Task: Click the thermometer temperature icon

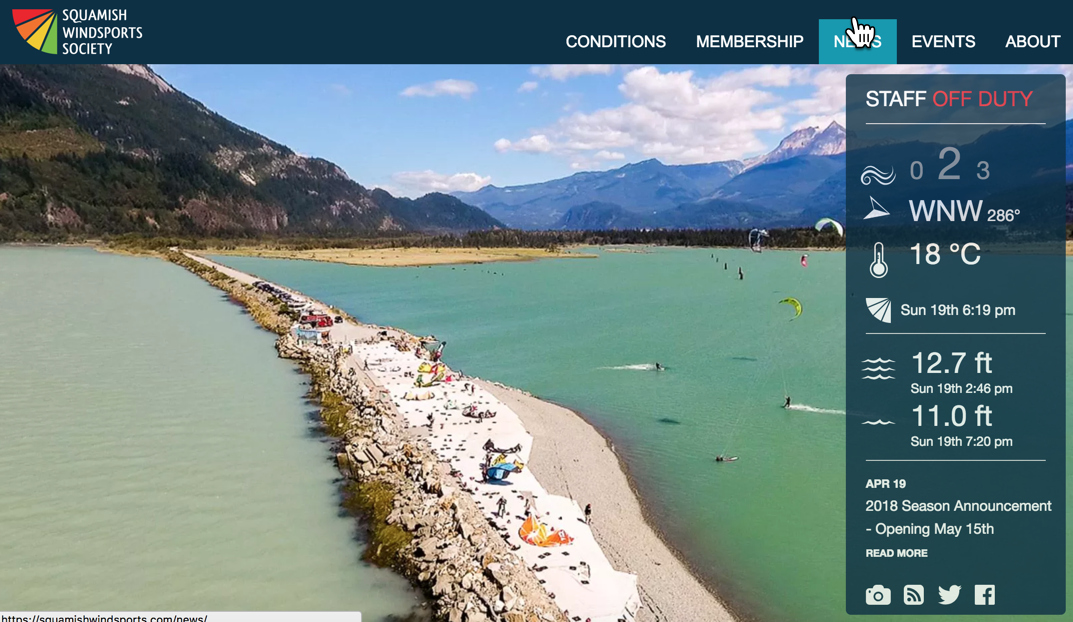Action: coord(879,260)
